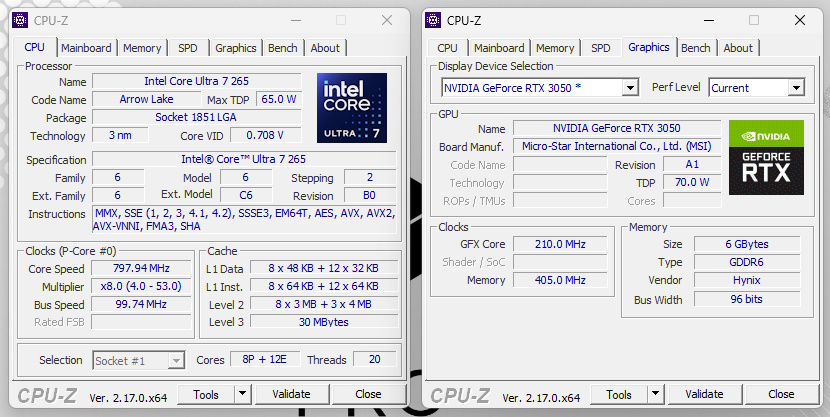The height and width of the screenshot is (417, 830).
Task: Select Graphics tab in right window
Action: pyautogui.click(x=649, y=47)
